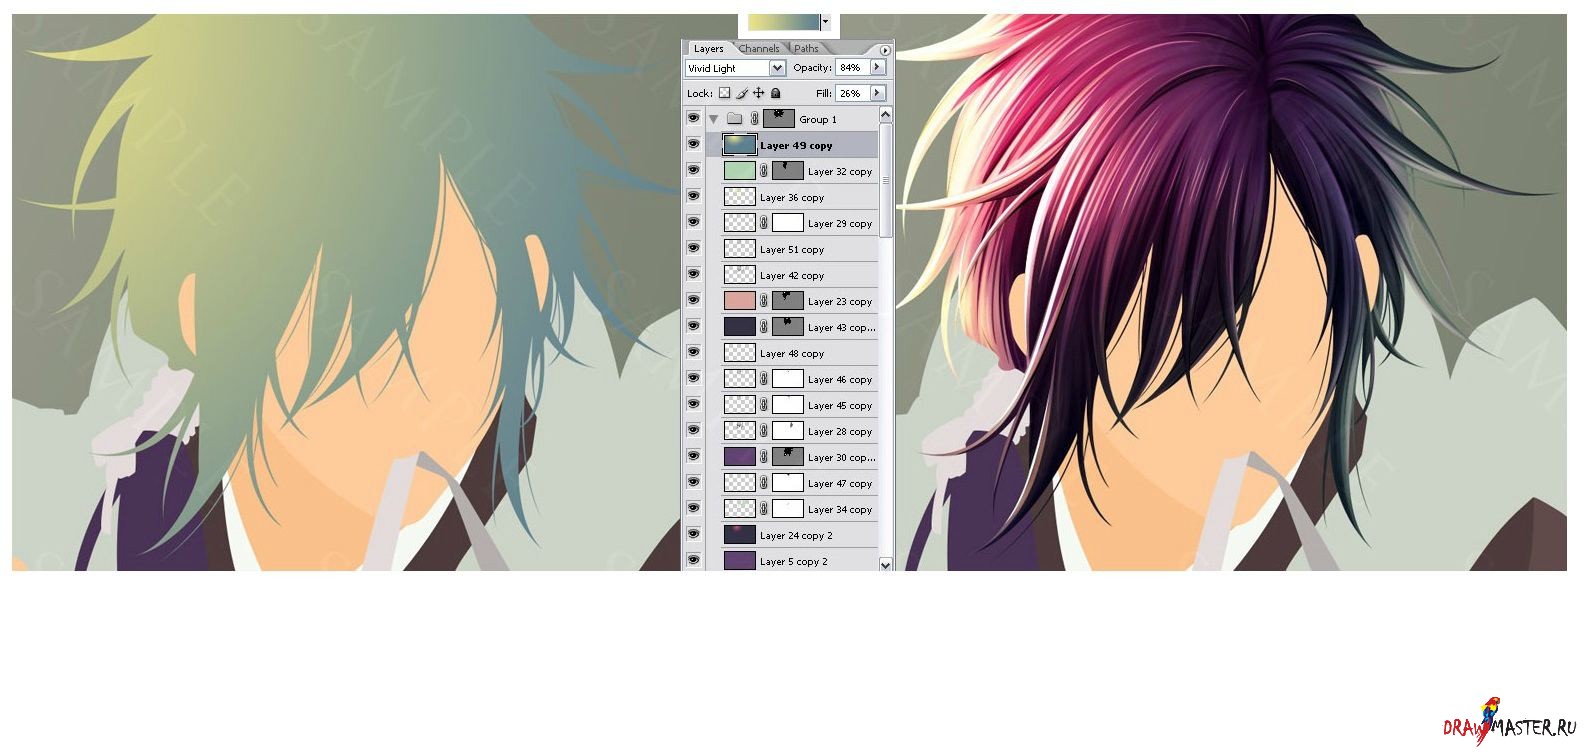The height and width of the screenshot is (754, 1584).
Task: Click layers scrollbar down arrow
Action: coord(885,564)
